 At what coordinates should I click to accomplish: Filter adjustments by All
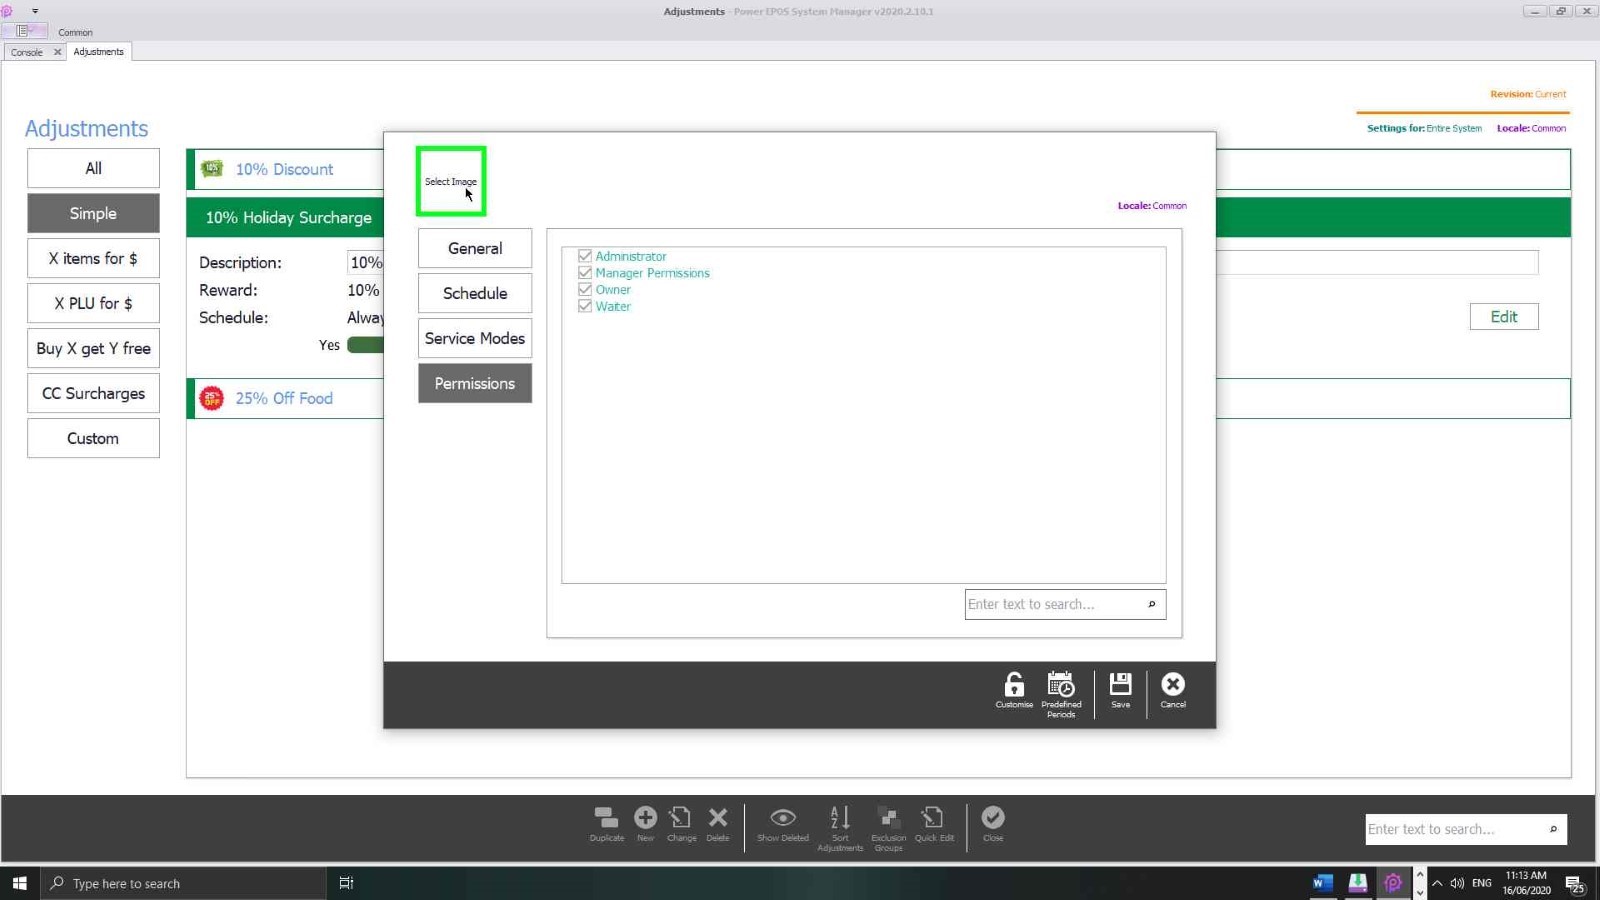tap(93, 168)
